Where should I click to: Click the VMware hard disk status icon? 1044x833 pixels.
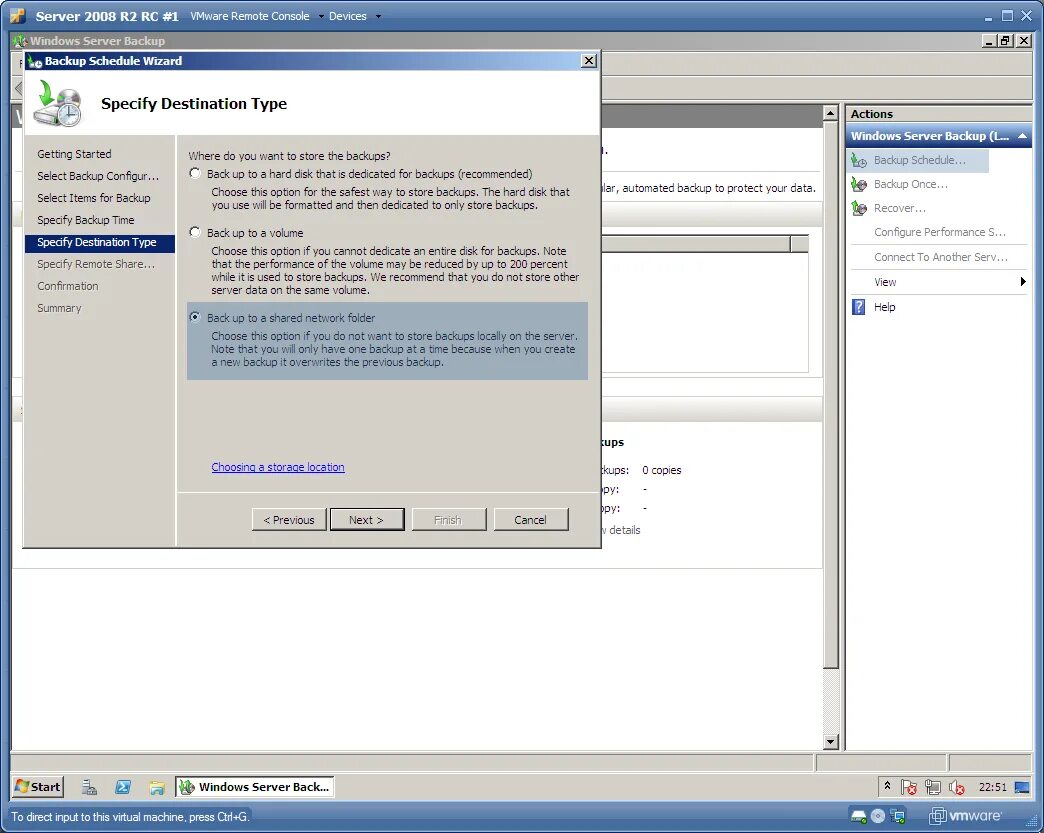(x=858, y=816)
